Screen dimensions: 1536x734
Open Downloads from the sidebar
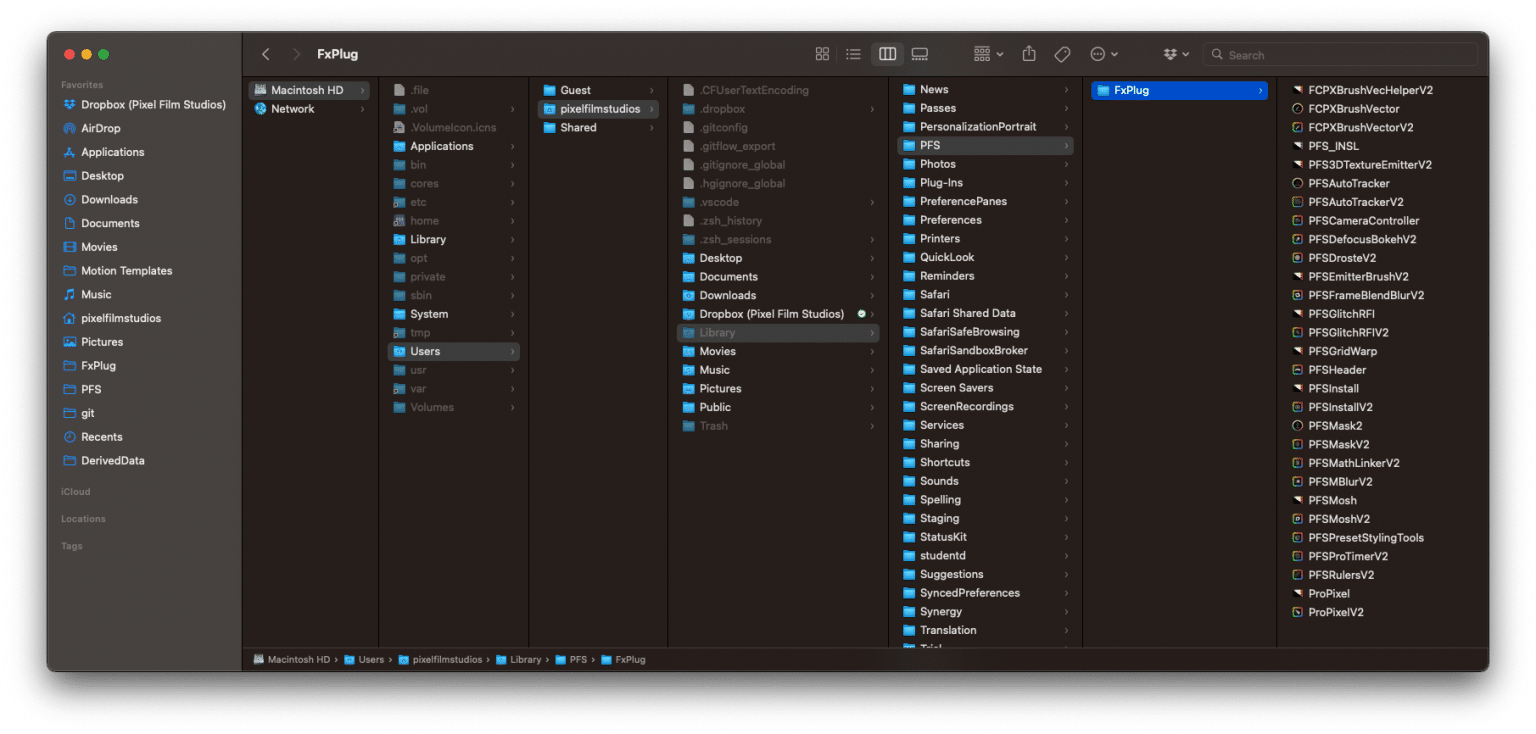coord(101,200)
